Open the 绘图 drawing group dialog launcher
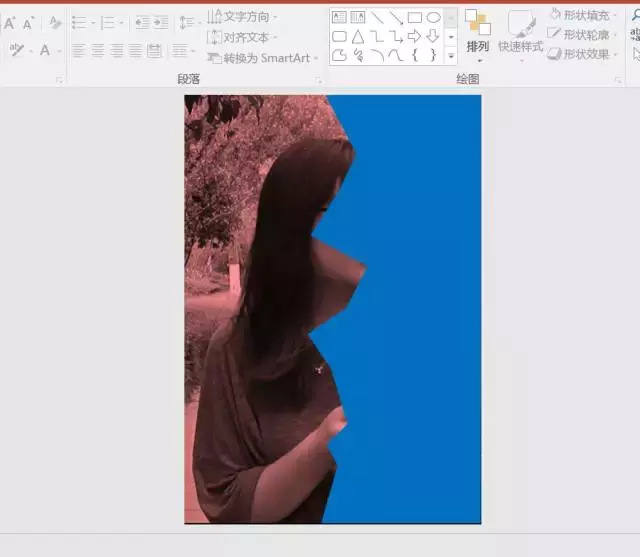 tap(618, 80)
